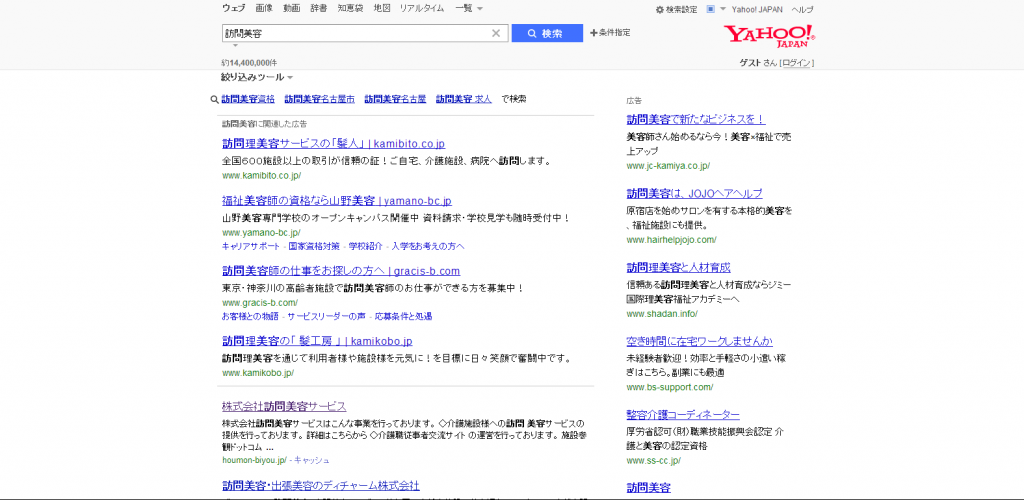Open the ヘルプ help link

803,10
